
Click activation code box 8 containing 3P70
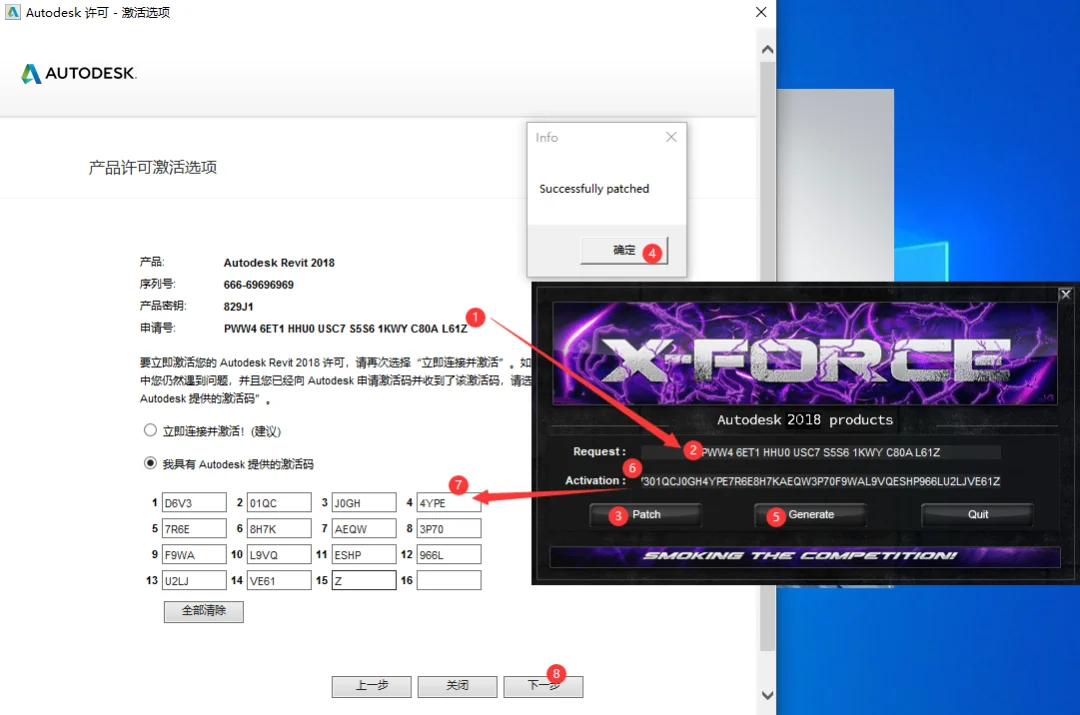click(449, 528)
